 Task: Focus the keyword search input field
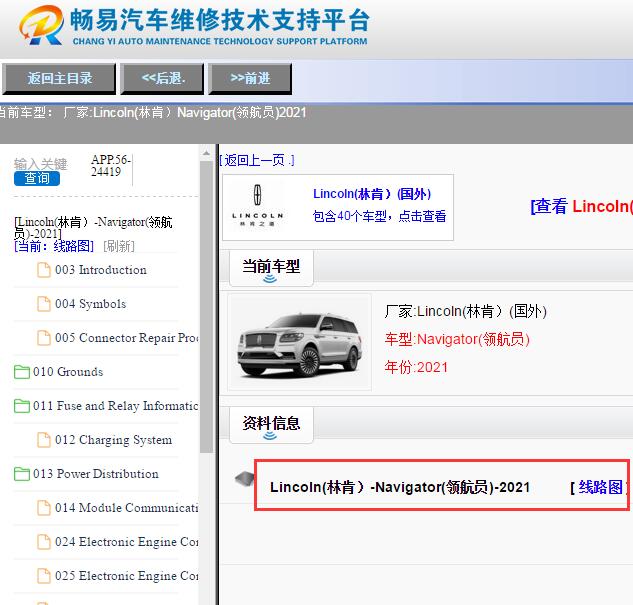click(40, 164)
